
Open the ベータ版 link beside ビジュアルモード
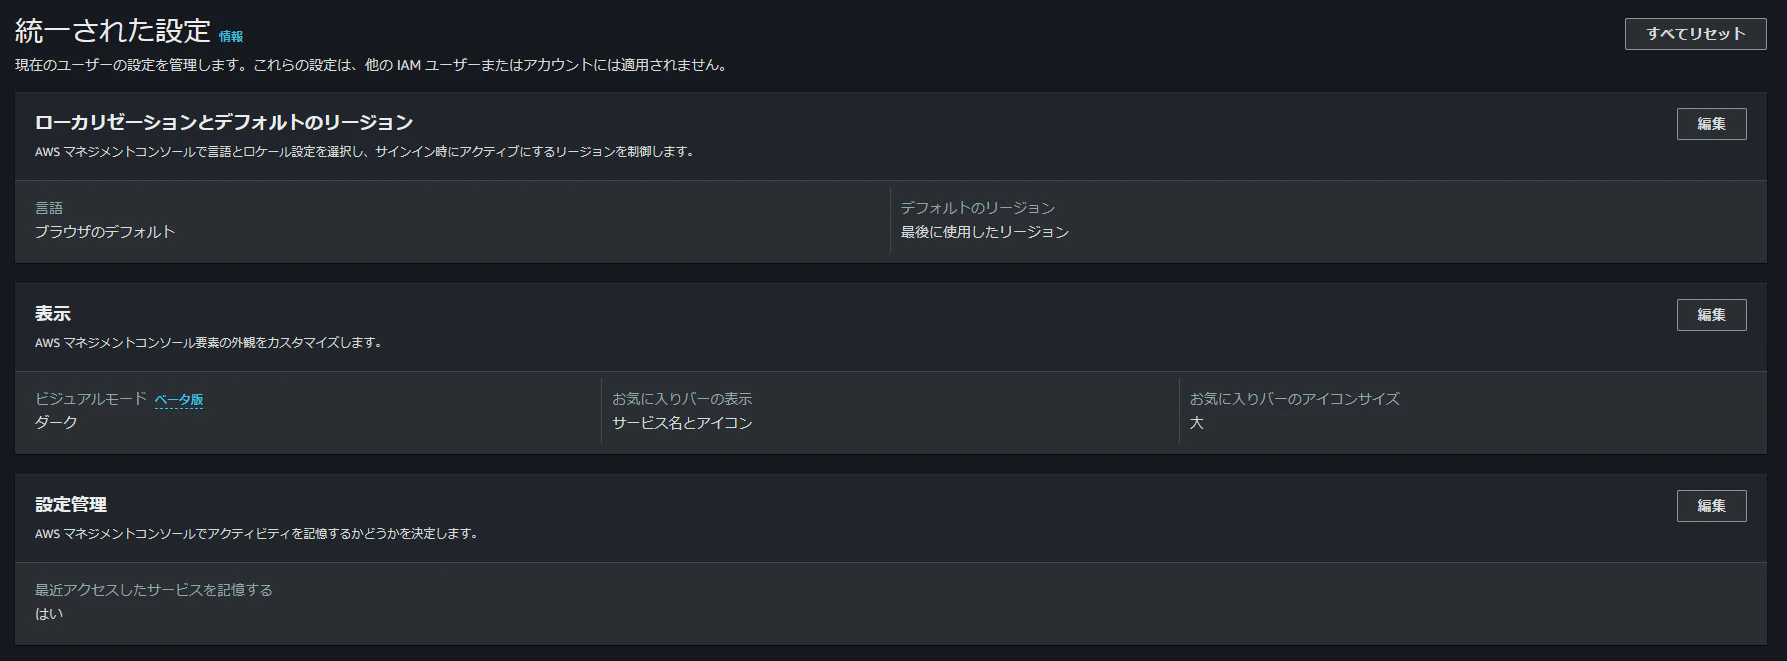[180, 398]
